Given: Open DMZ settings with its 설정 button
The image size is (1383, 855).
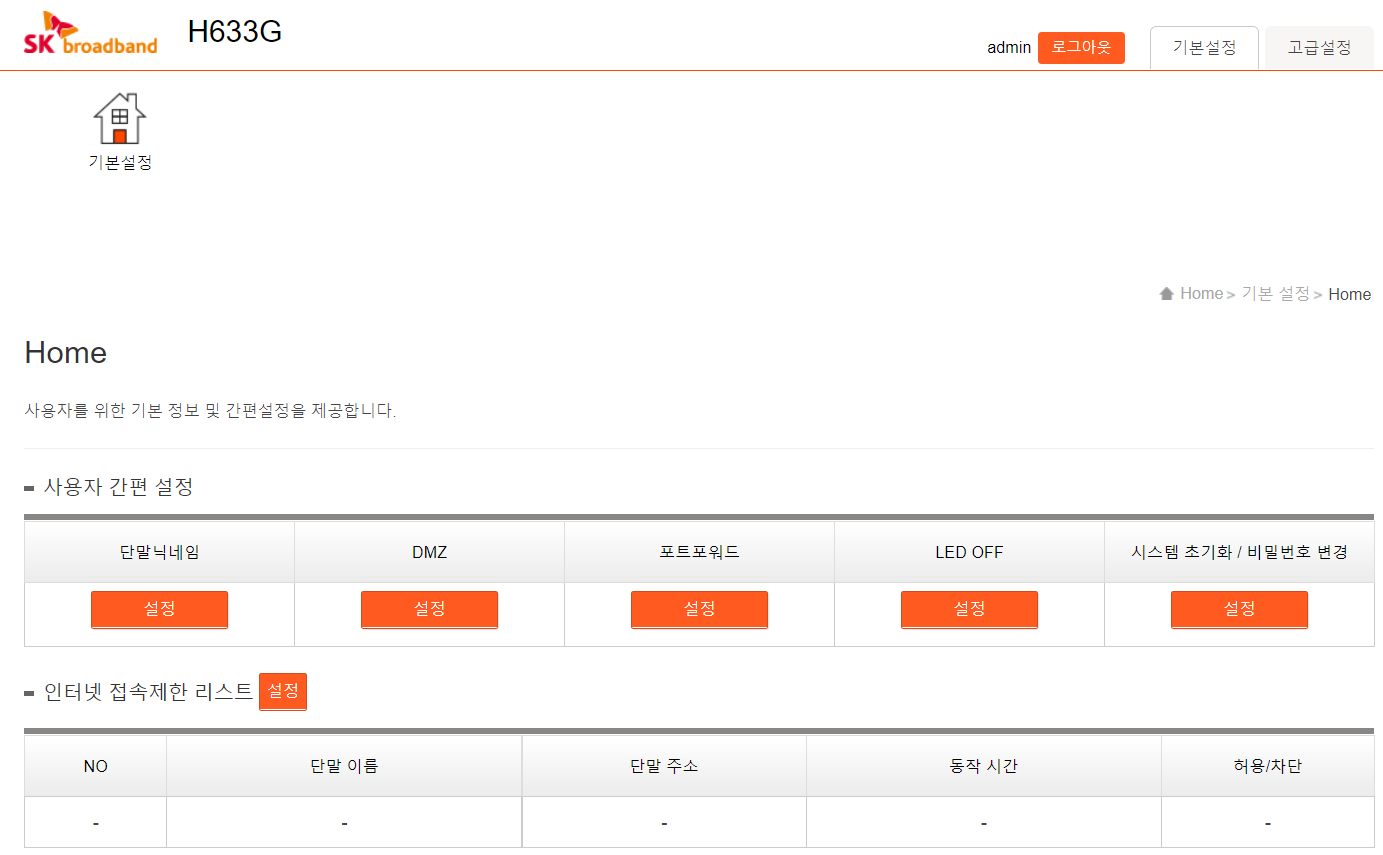Looking at the screenshot, I should tap(429, 609).
